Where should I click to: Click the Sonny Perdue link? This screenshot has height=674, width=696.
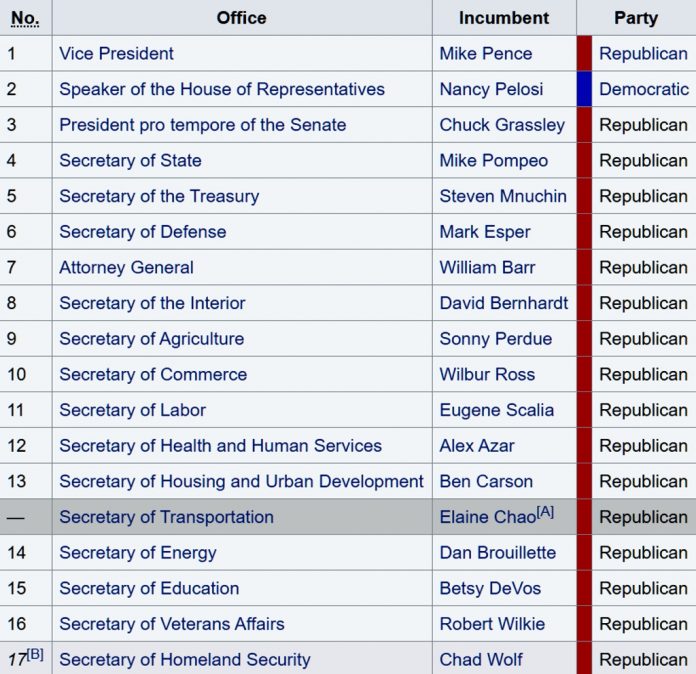click(x=495, y=339)
